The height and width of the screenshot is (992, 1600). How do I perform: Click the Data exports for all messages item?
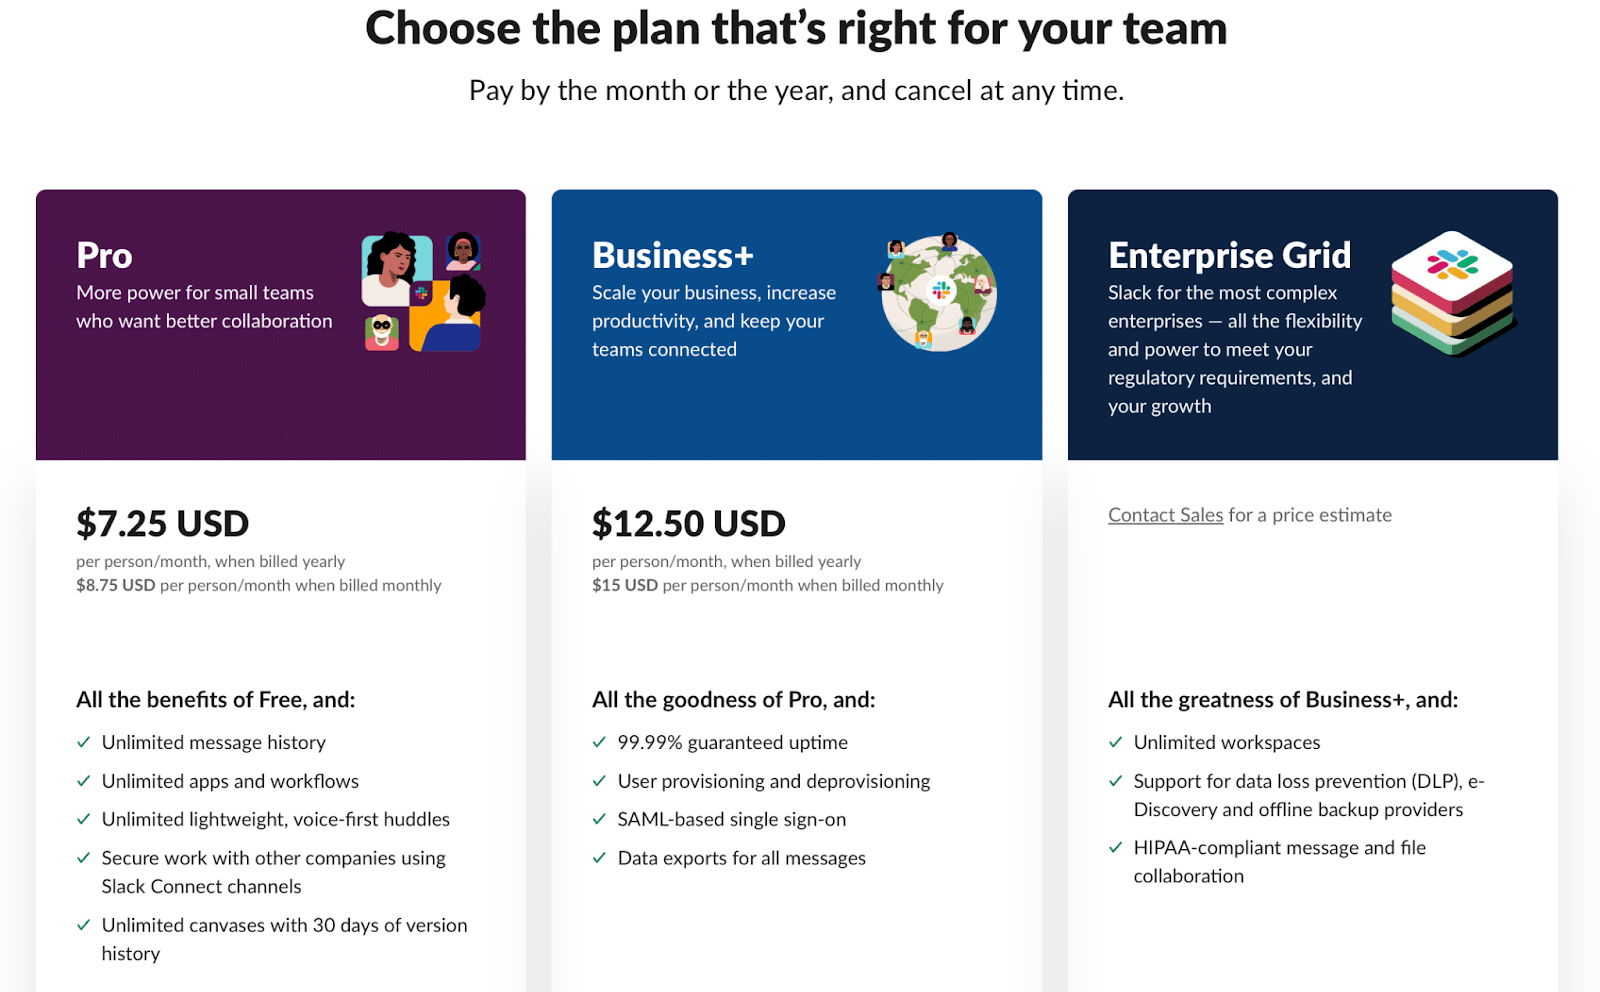pos(742,858)
